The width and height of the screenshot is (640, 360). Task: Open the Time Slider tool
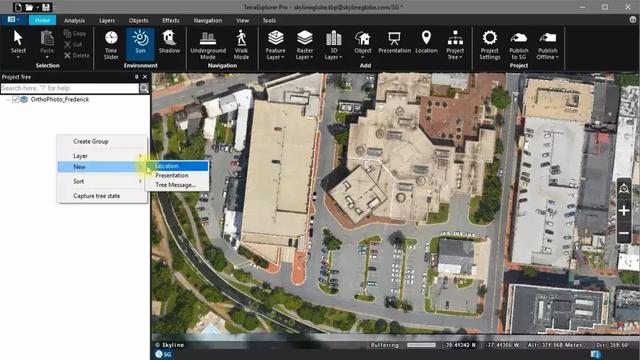click(x=111, y=44)
